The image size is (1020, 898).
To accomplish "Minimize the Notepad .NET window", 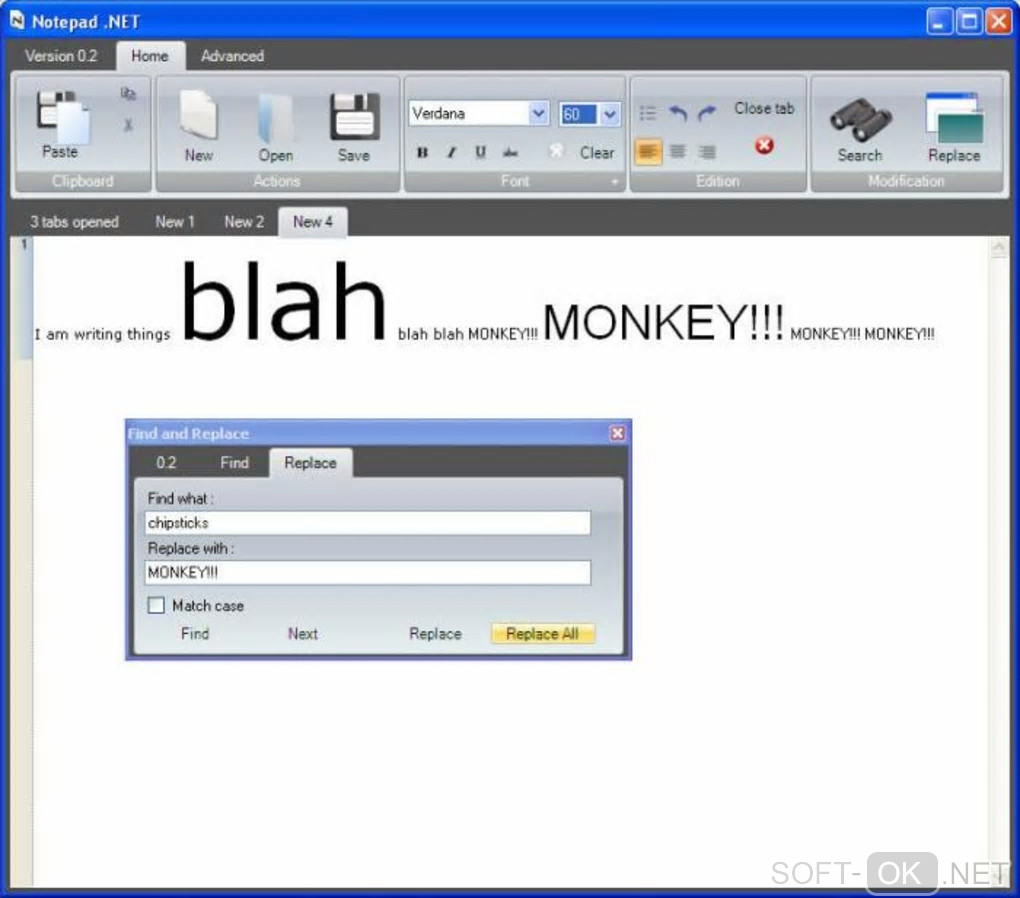I will 939,21.
